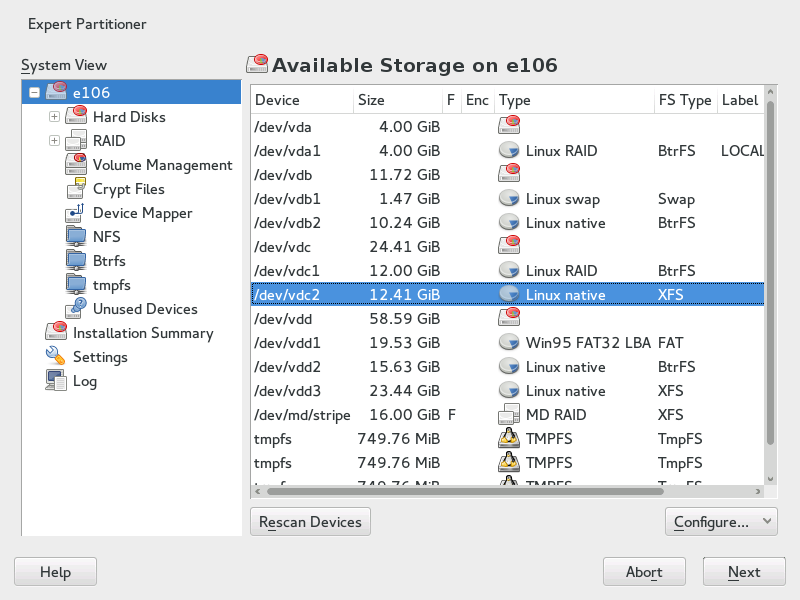Expand the Hard Disks tree node
The image size is (800, 600).
tap(54, 117)
